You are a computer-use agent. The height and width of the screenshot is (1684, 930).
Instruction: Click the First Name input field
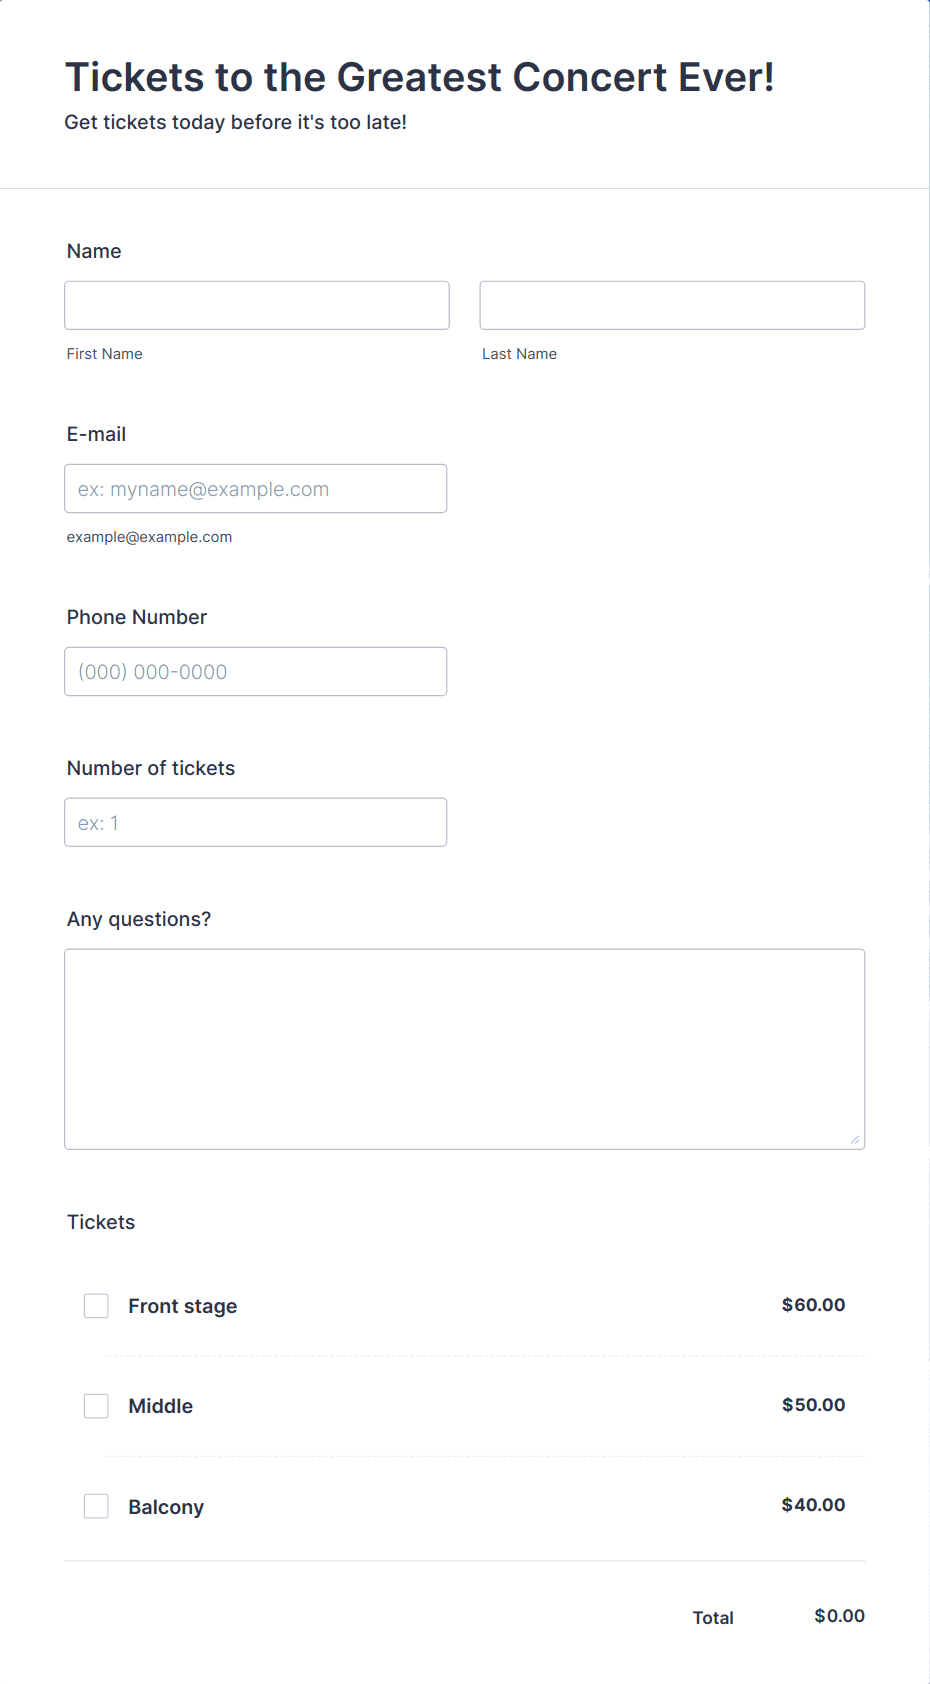[x=256, y=305]
